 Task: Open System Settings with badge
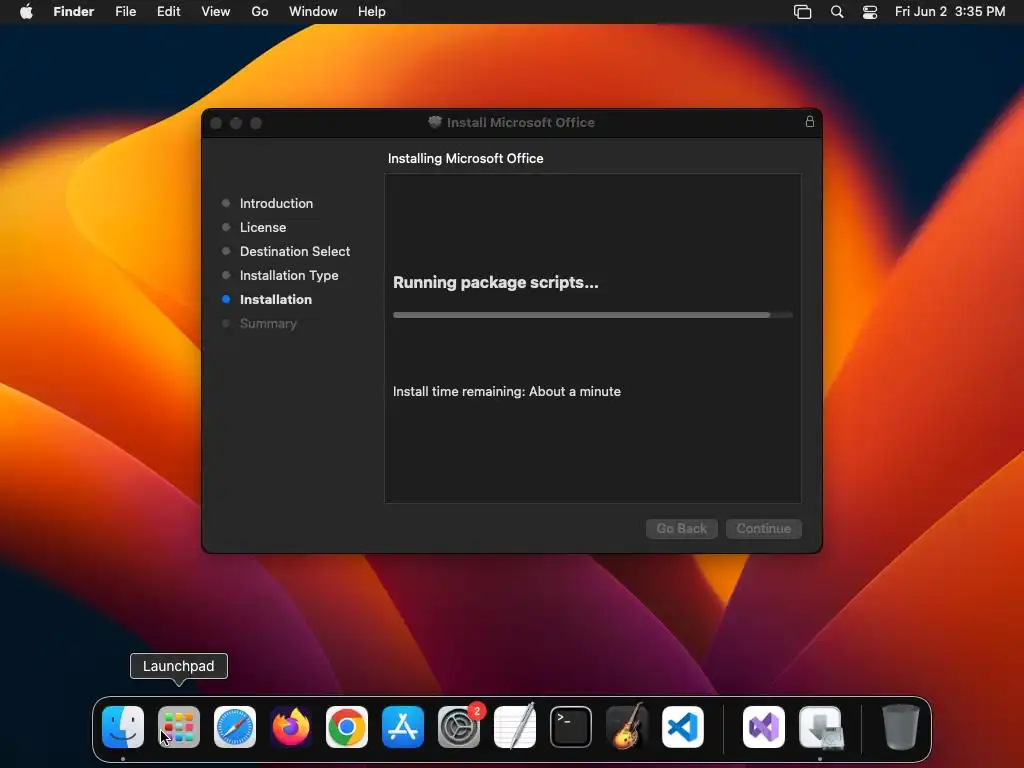(459, 726)
